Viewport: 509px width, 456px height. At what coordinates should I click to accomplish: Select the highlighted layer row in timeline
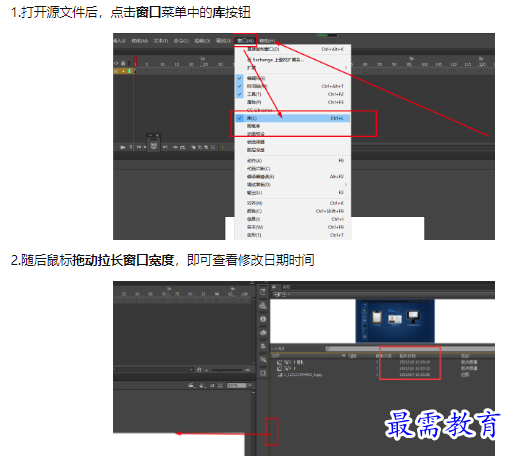(124, 71)
